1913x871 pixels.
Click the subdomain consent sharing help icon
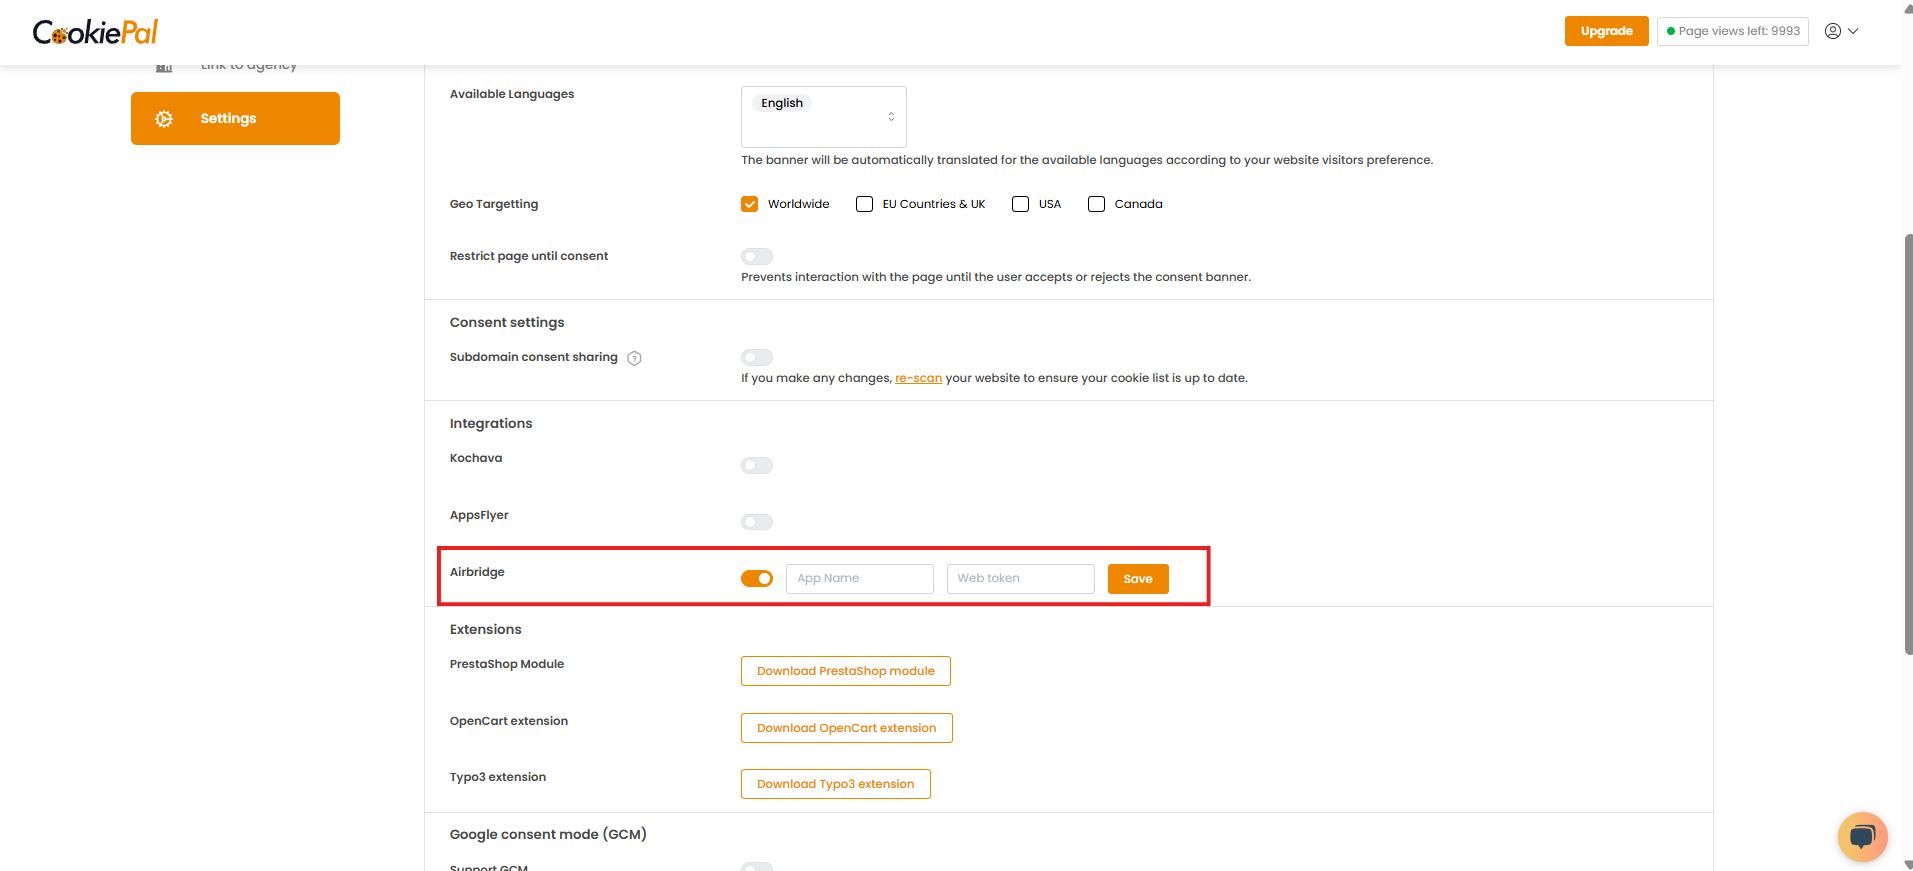pos(634,358)
